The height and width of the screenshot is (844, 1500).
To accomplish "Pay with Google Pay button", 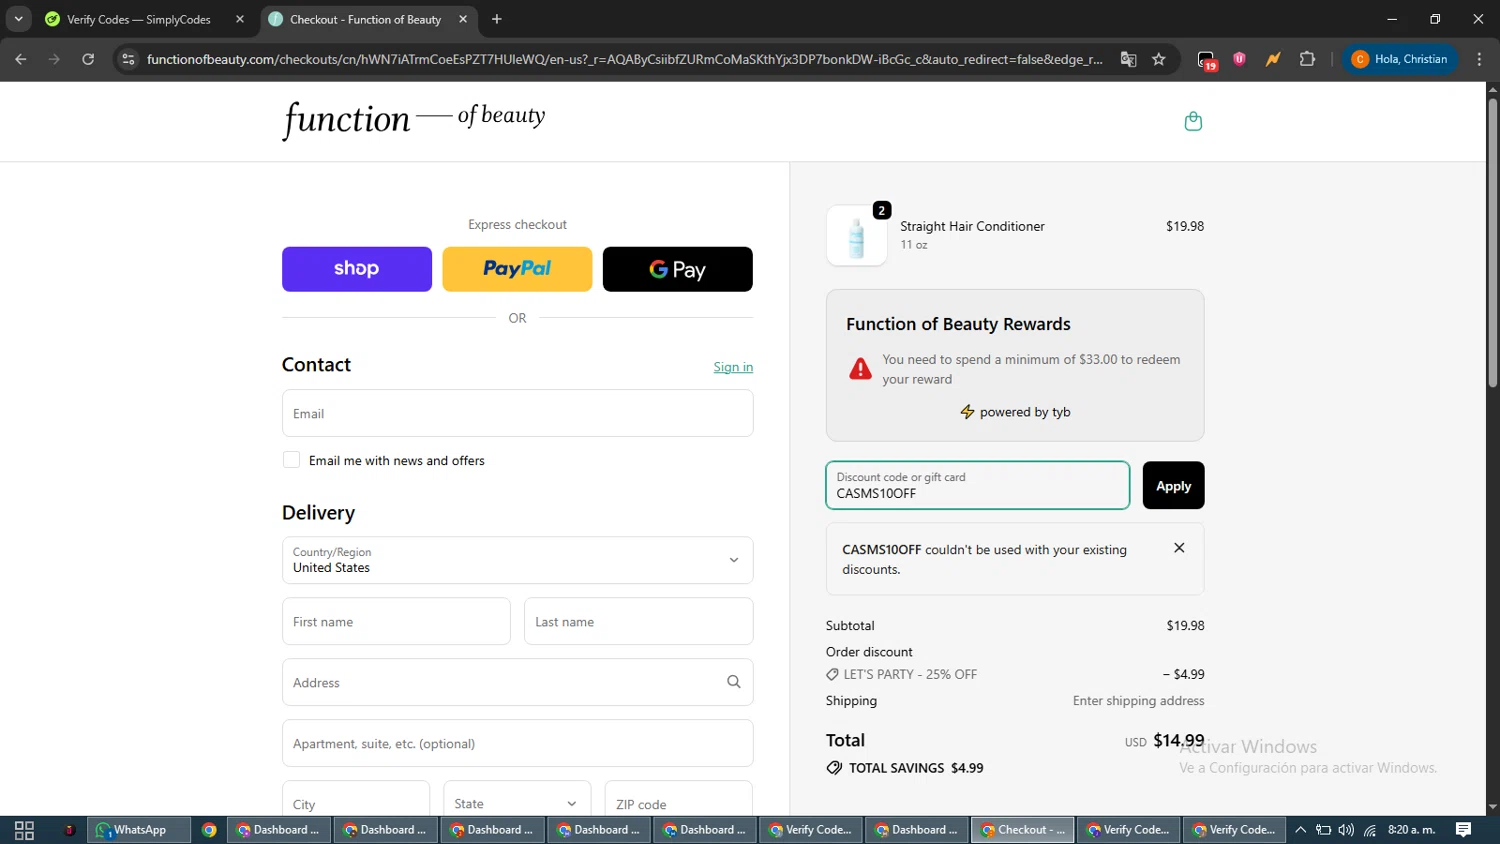I will [x=678, y=269].
